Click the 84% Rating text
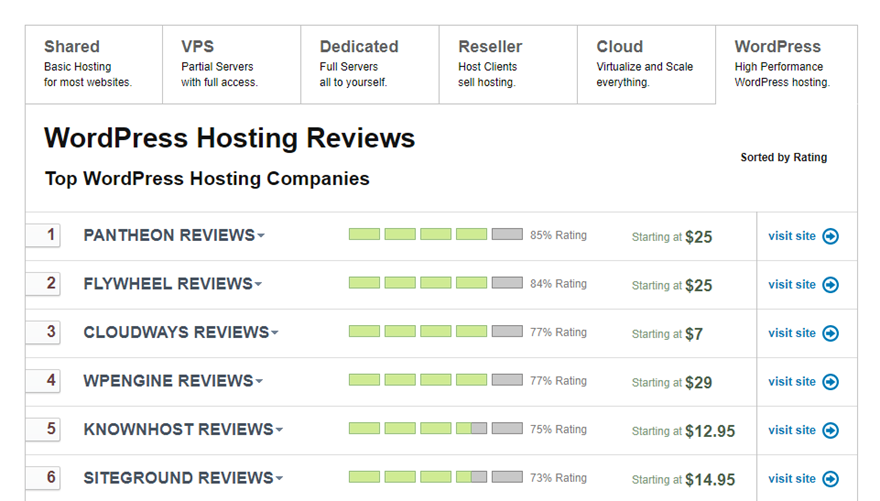Screen dimensions: 880x501 tap(558, 284)
